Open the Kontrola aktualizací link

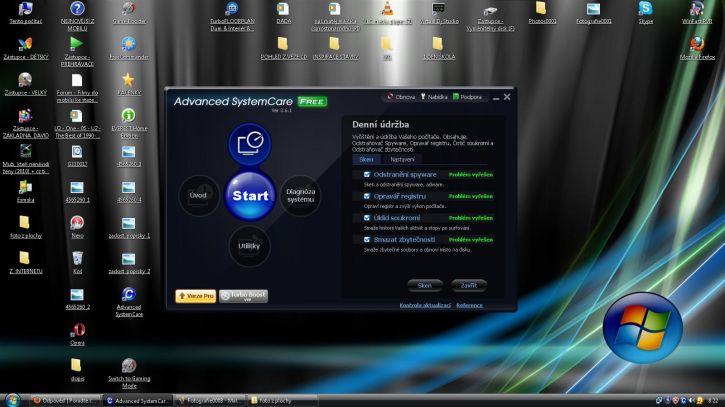coord(425,305)
